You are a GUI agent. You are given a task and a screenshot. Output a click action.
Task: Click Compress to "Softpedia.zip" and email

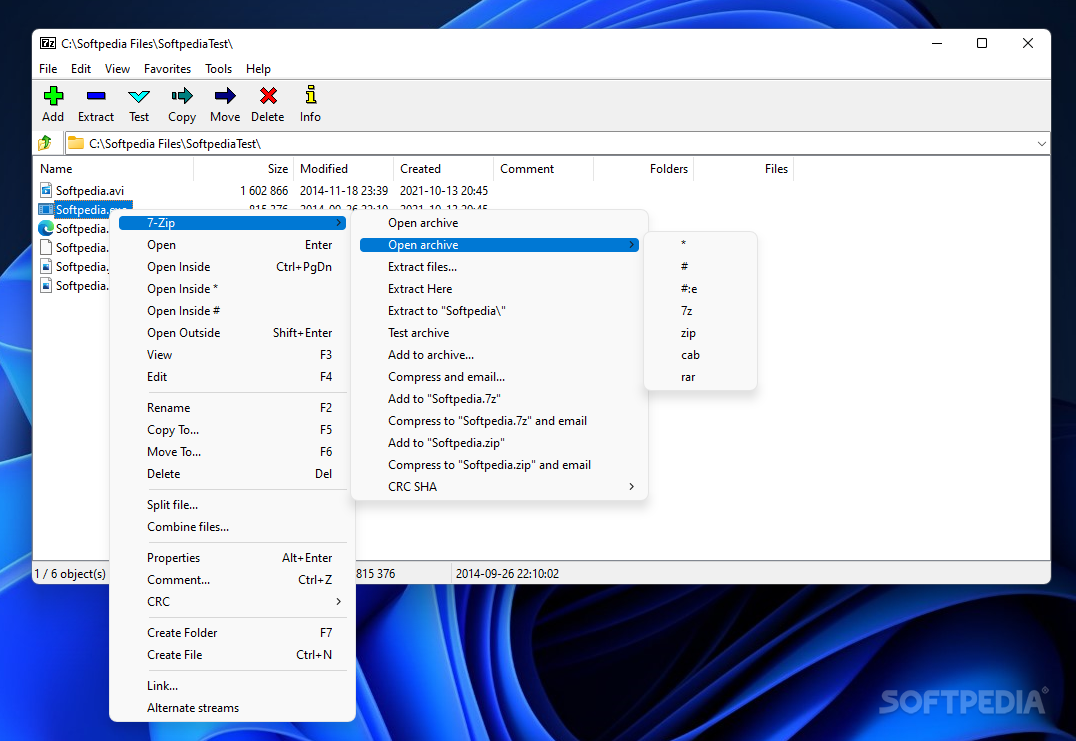[x=499, y=464]
